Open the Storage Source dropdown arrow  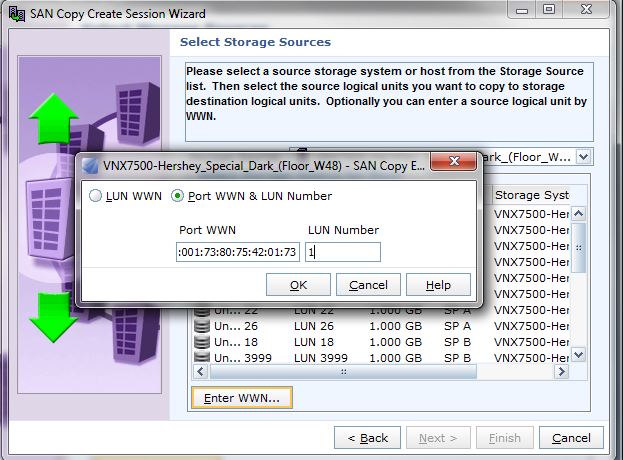[583, 157]
